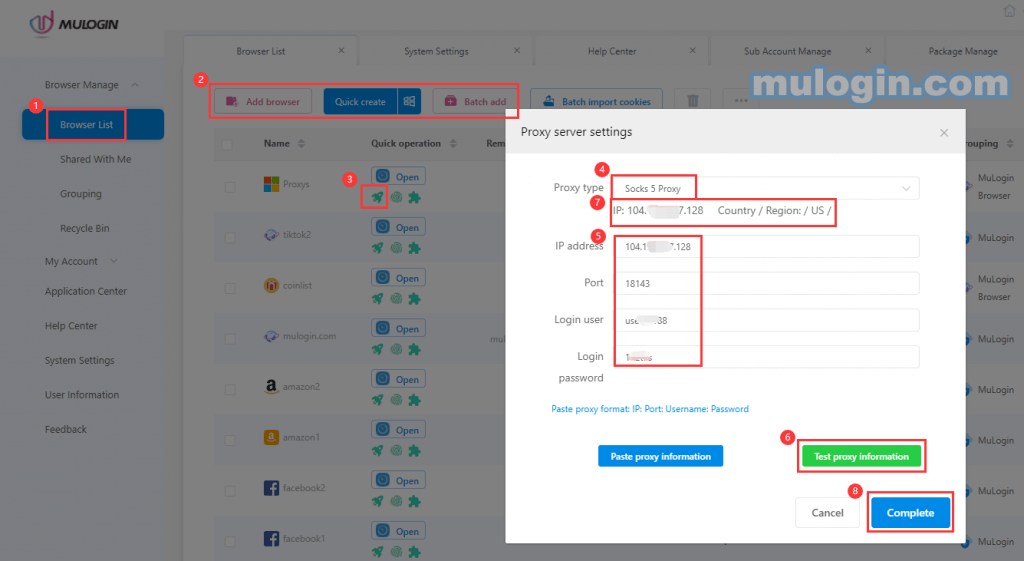Tick the checkbox for the Proxys profile

pos(230,185)
